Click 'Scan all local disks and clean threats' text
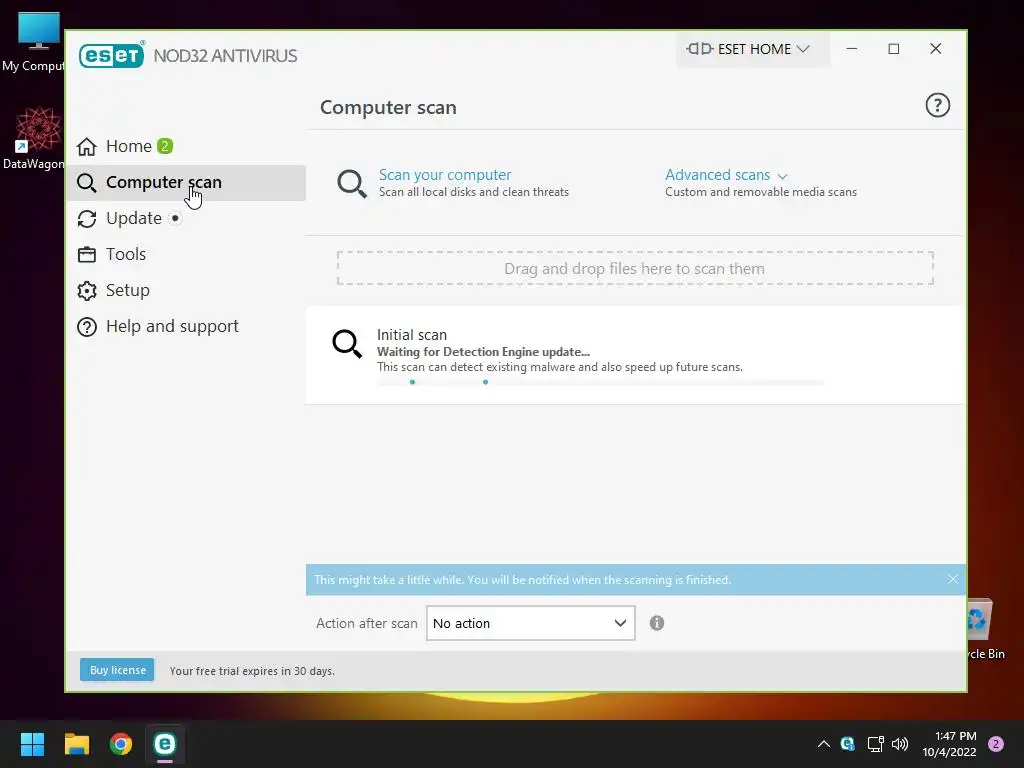The image size is (1024, 768). (x=473, y=192)
